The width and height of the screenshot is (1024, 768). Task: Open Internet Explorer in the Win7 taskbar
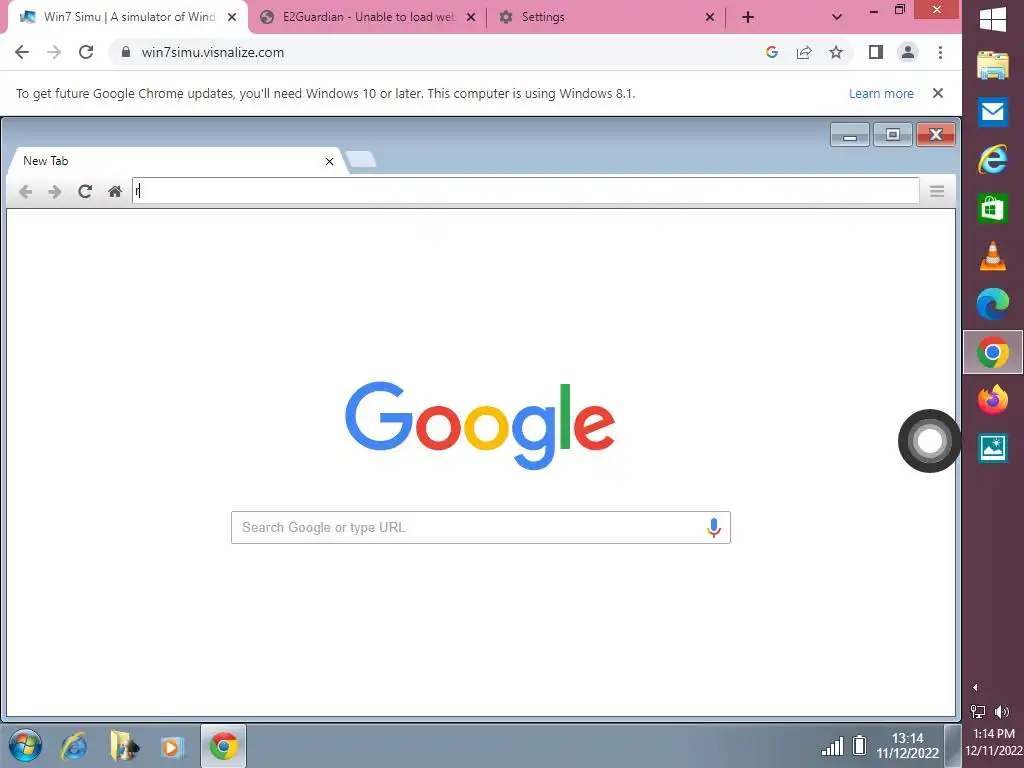click(x=74, y=746)
